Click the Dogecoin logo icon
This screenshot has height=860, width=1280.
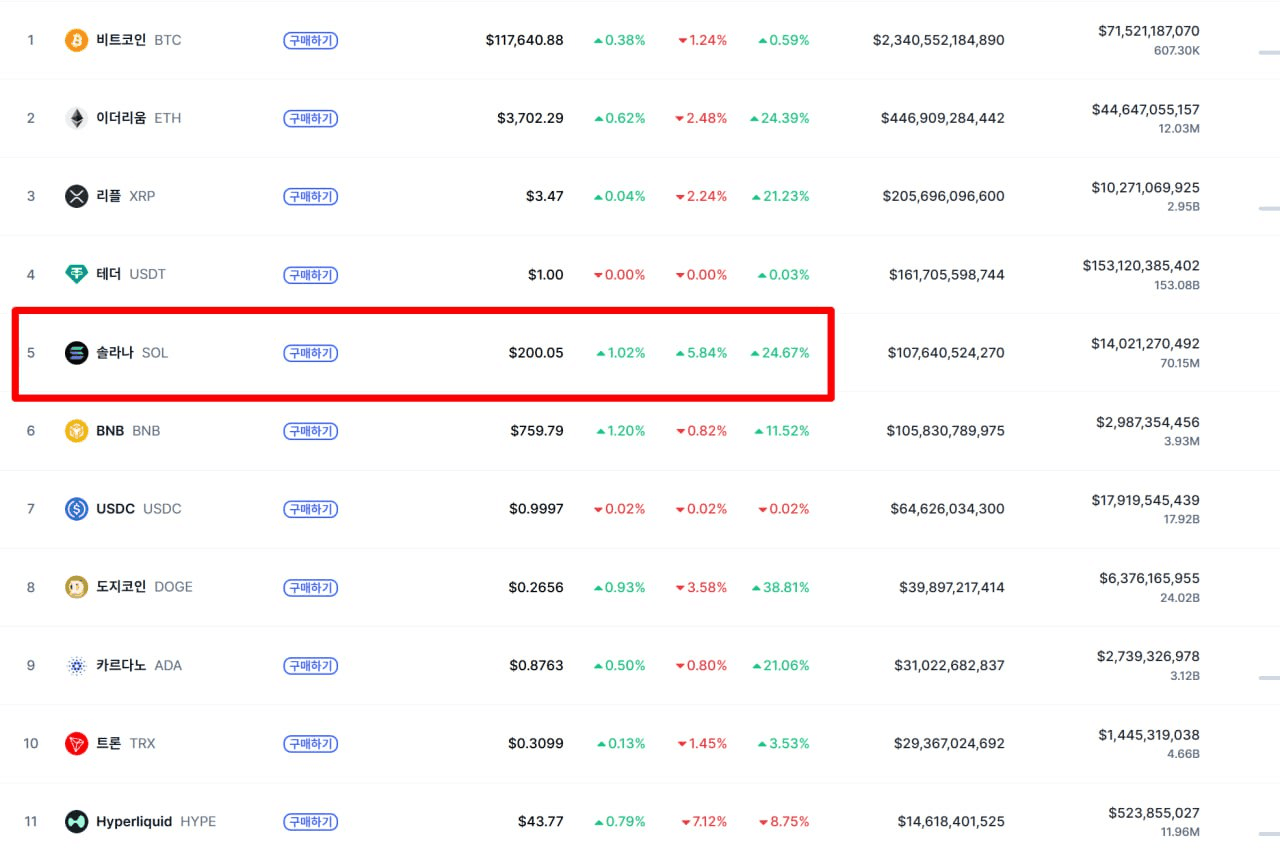pyautogui.click(x=77, y=587)
